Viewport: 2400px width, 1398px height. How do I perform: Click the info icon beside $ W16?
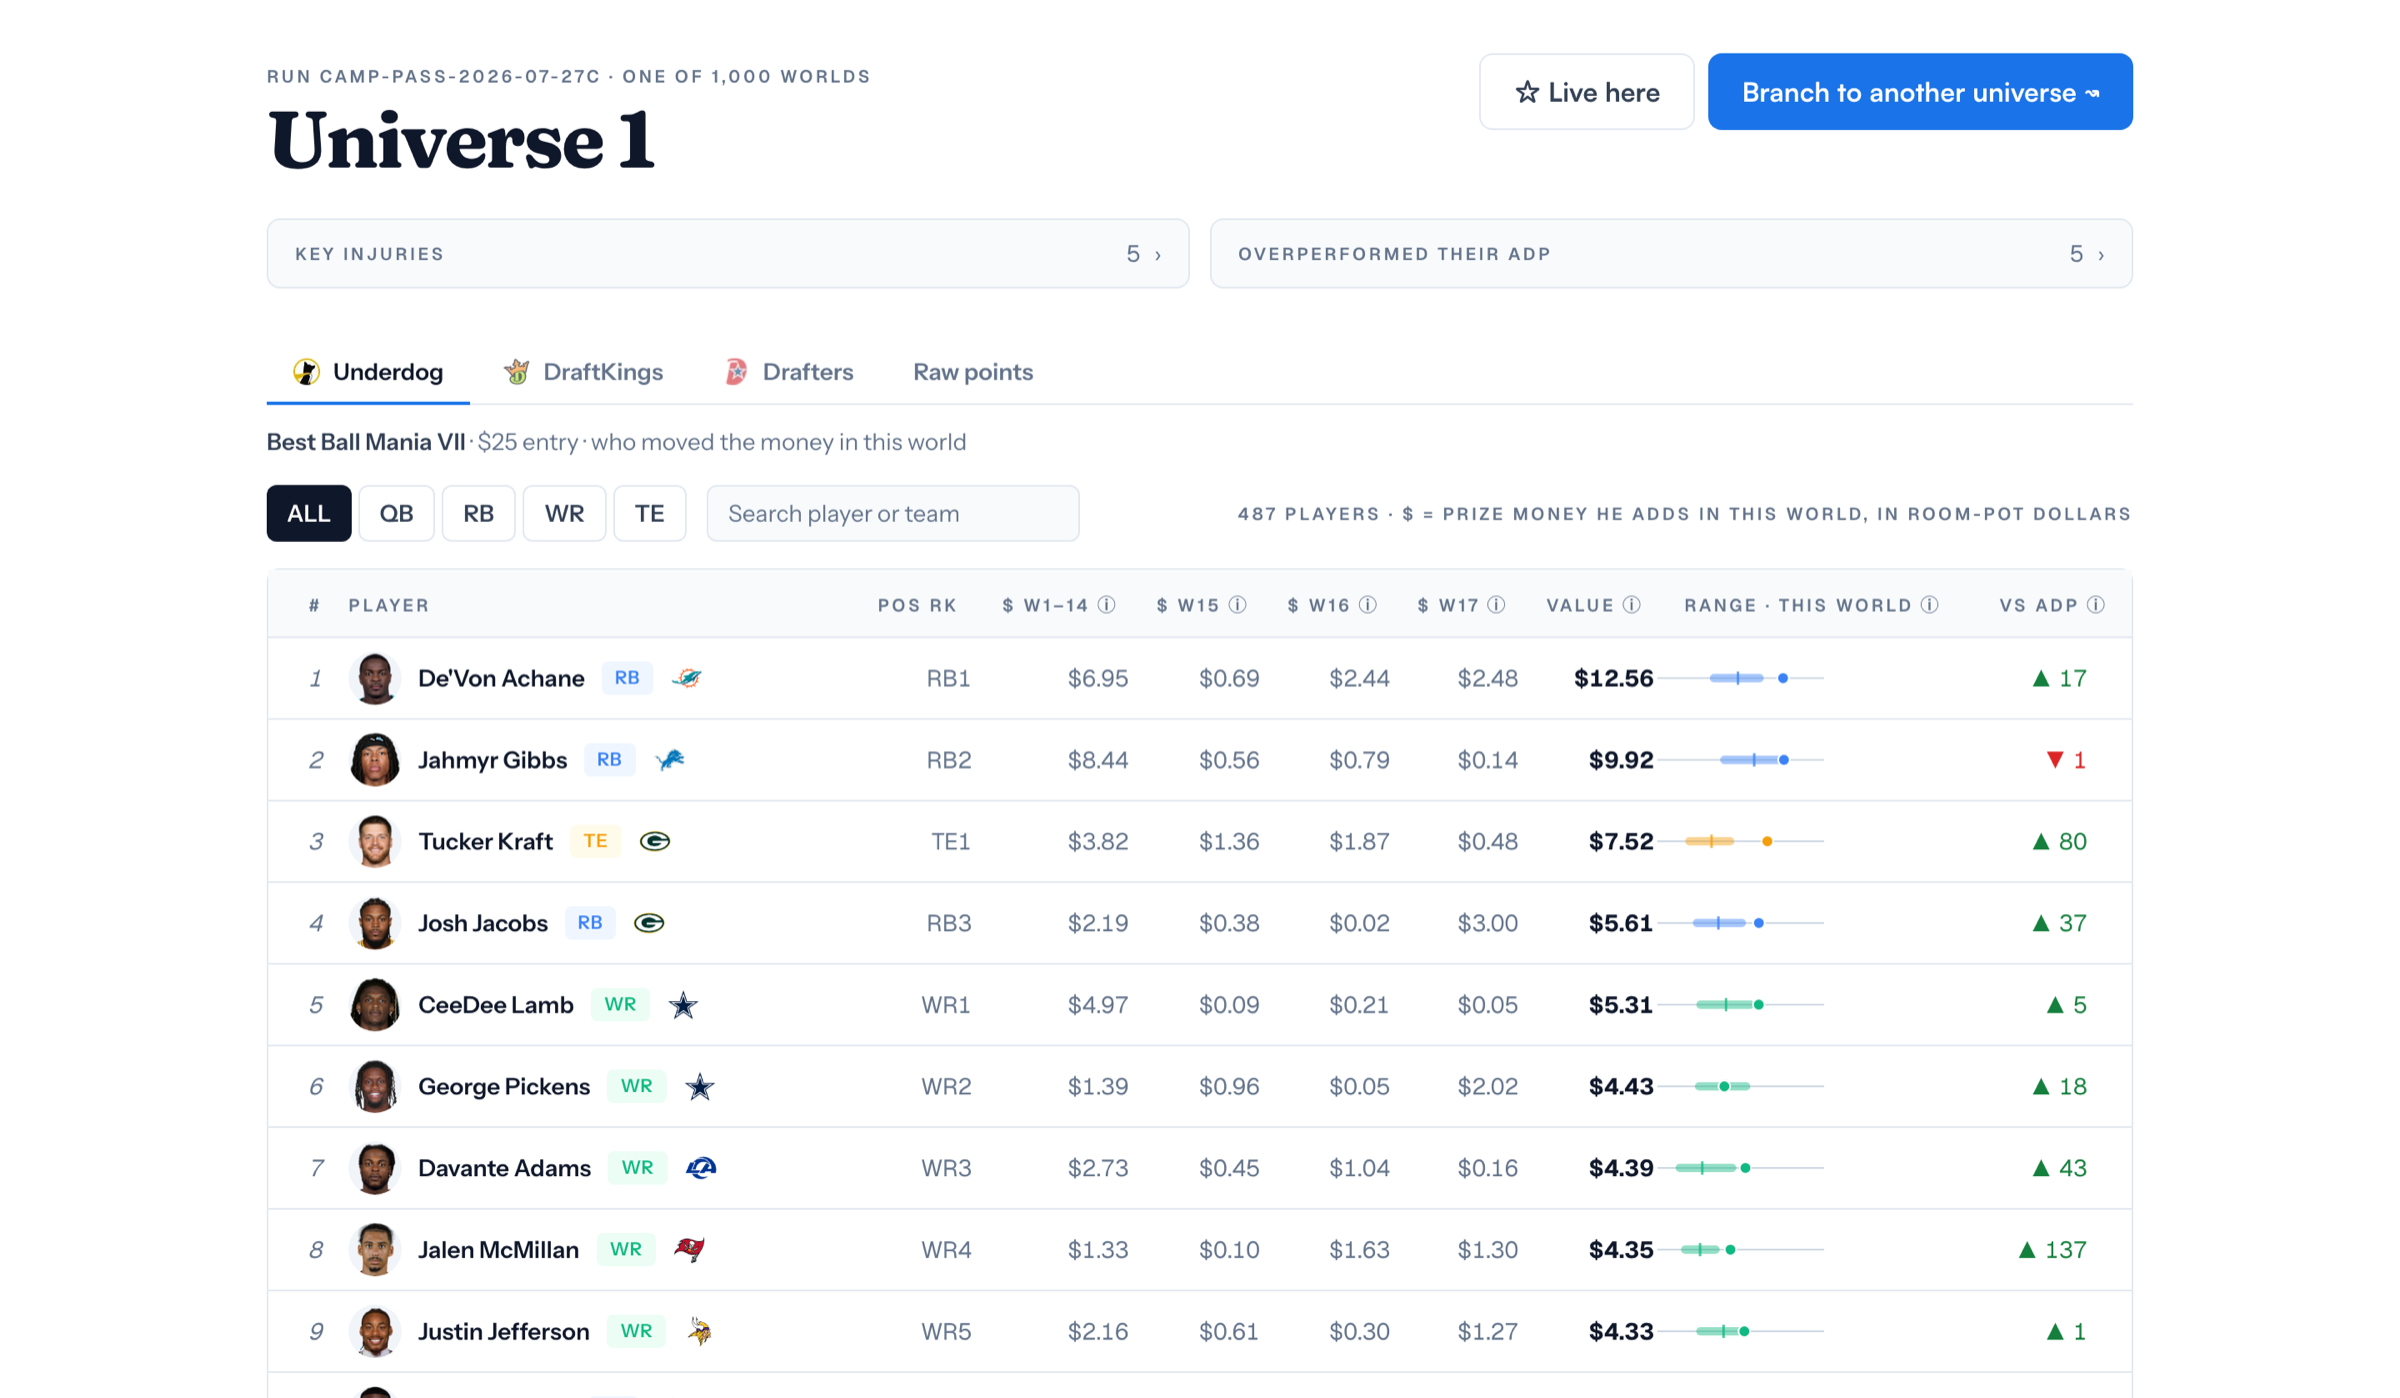(x=1368, y=605)
